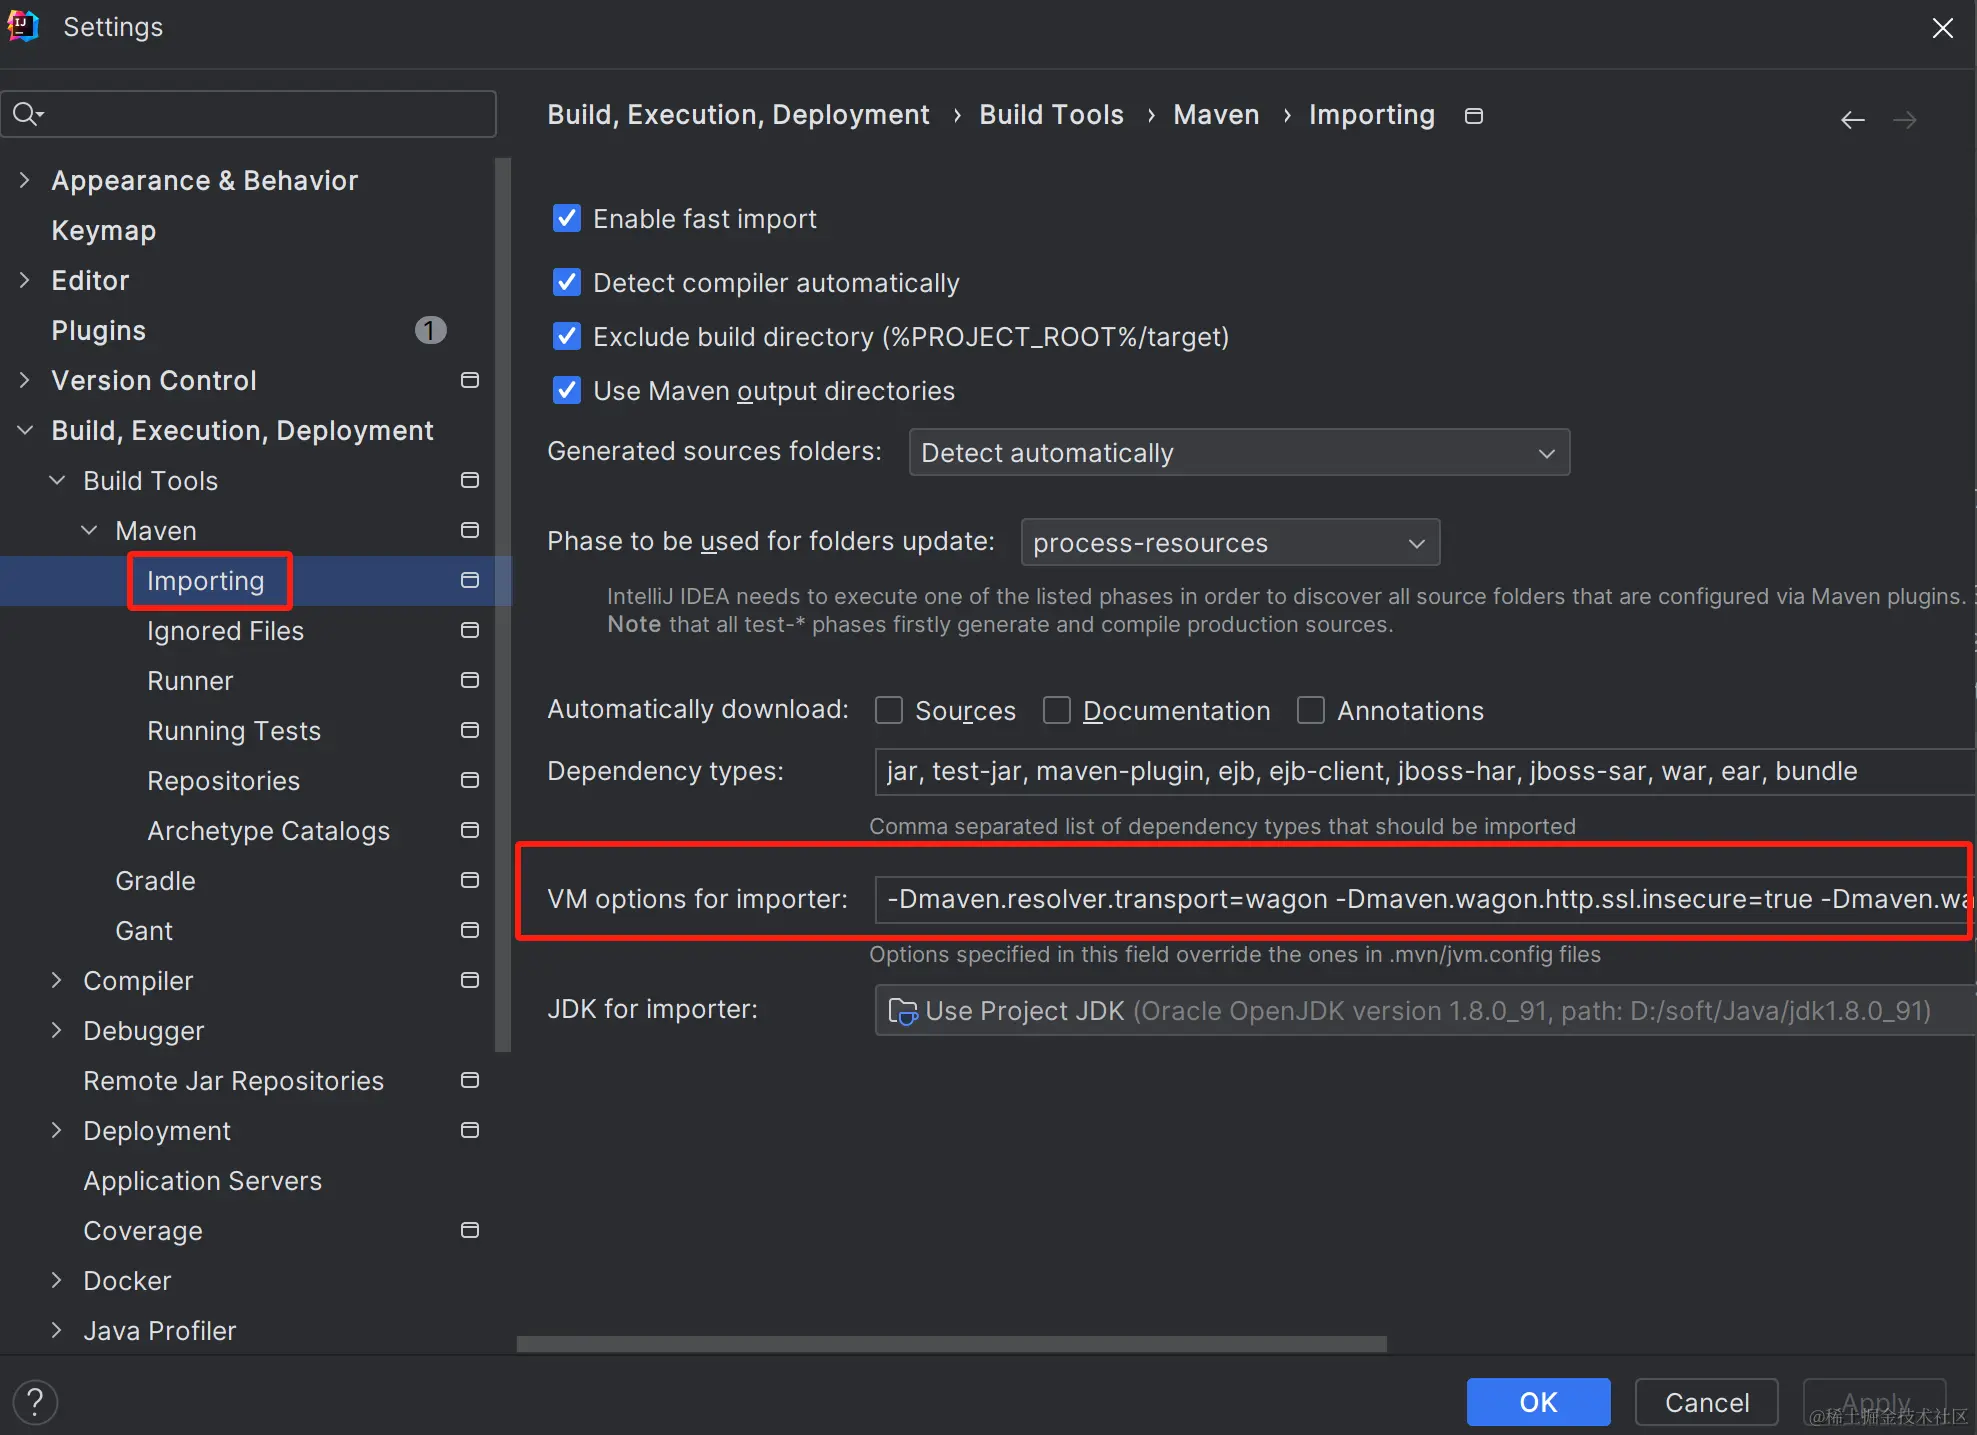The image size is (1977, 1435).
Task: Select Runner under Maven
Action: pos(190,681)
